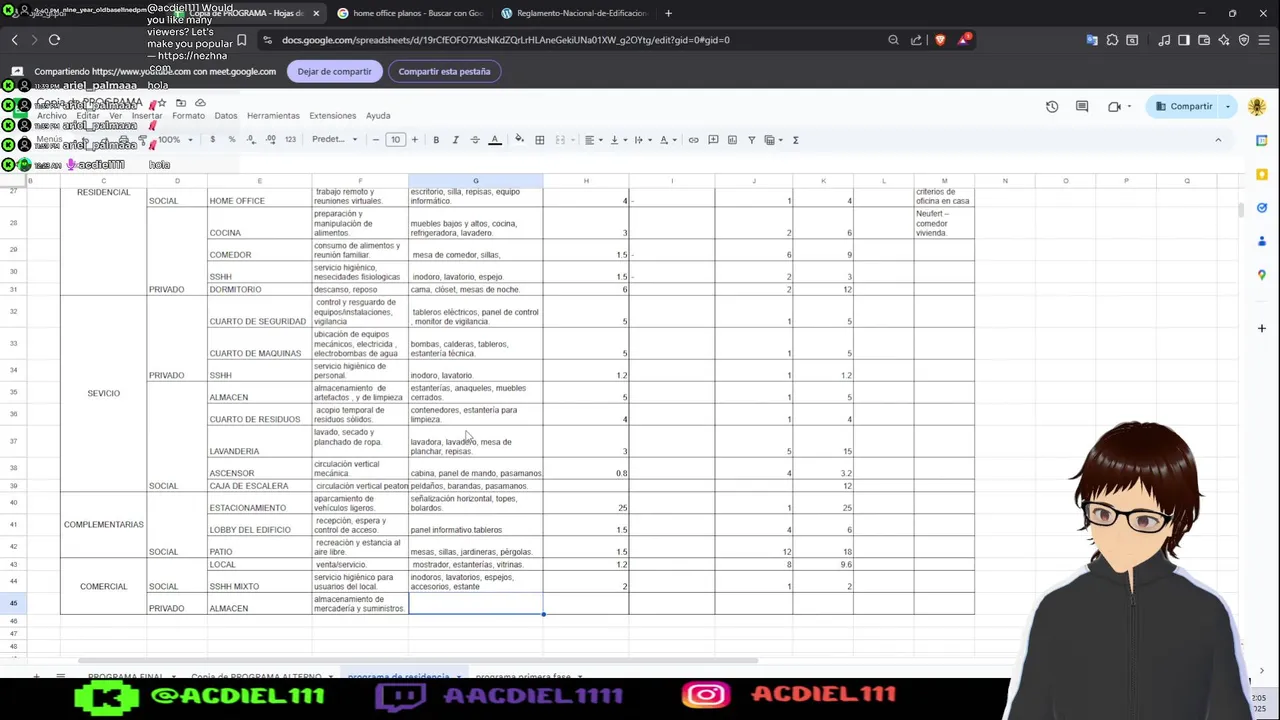Get add-ons with the plus icon
The width and height of the screenshot is (1280, 720).
click(1262, 328)
